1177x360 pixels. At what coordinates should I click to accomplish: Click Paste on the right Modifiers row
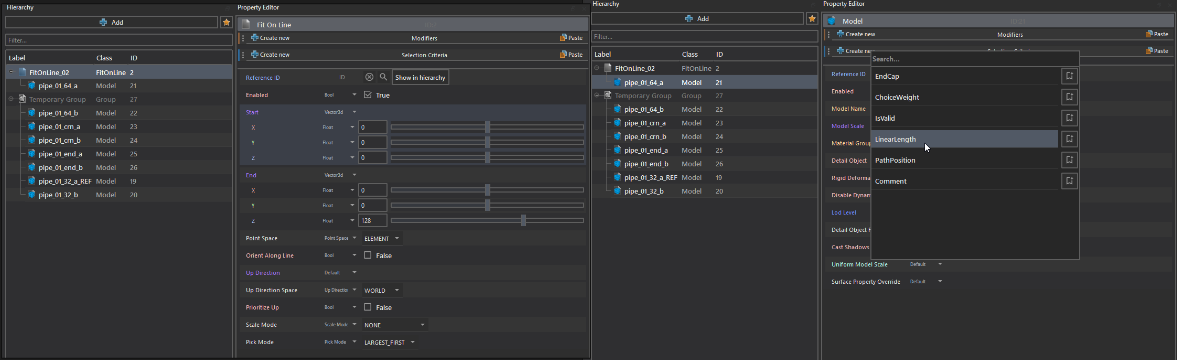click(x=1157, y=34)
